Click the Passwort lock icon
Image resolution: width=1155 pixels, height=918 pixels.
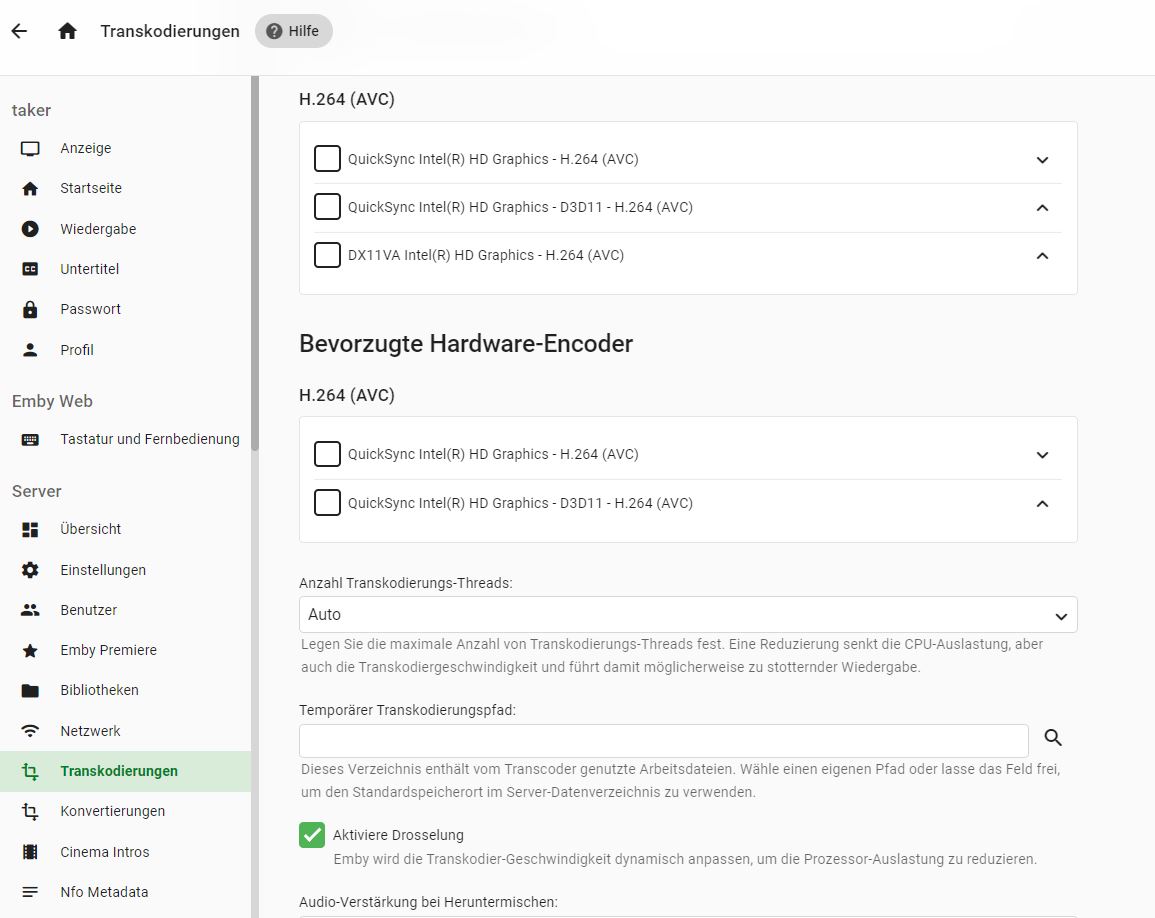(30, 309)
